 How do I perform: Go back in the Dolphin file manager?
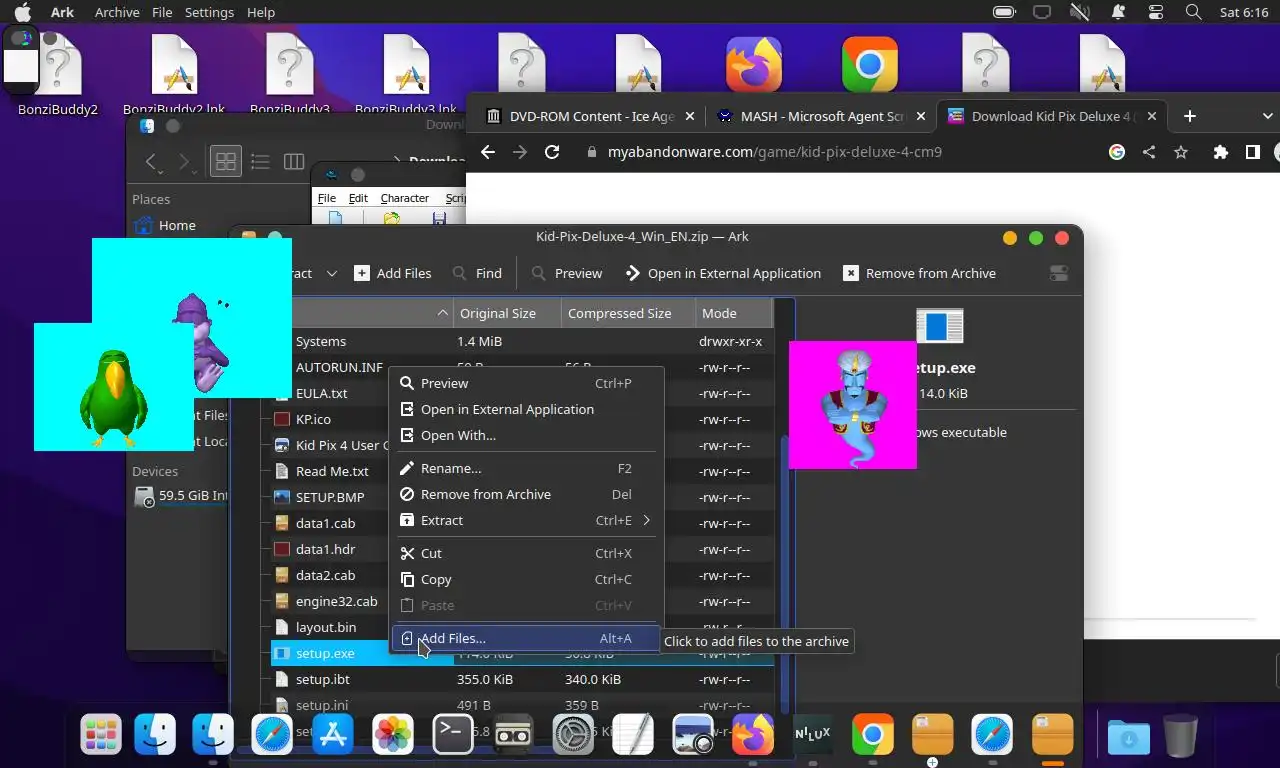click(x=151, y=161)
